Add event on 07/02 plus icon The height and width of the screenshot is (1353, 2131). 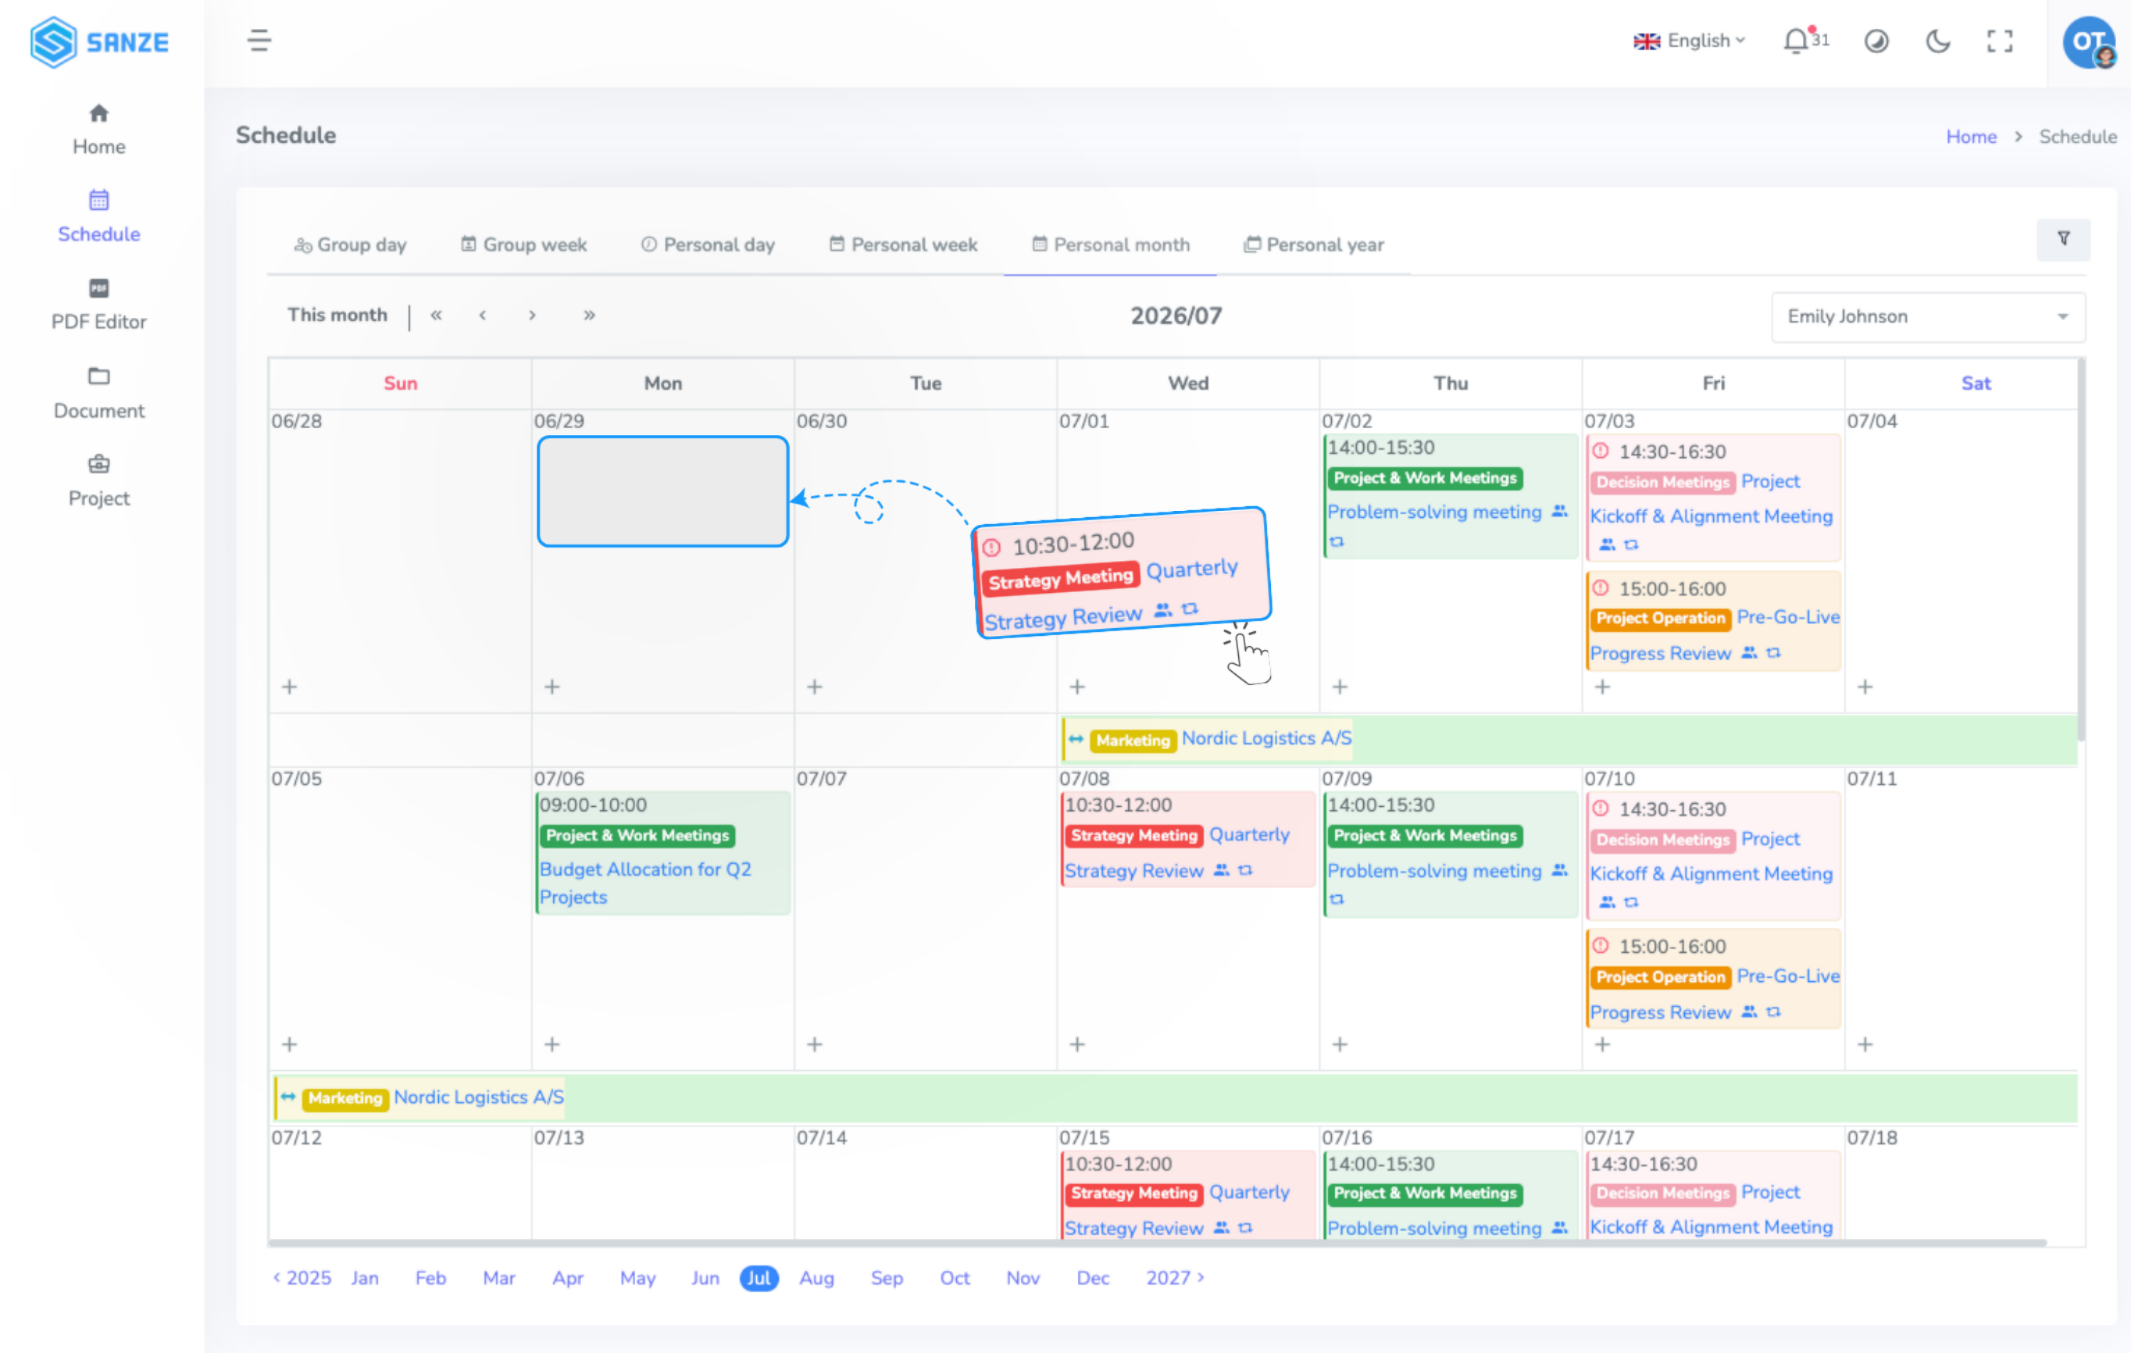click(x=1340, y=687)
